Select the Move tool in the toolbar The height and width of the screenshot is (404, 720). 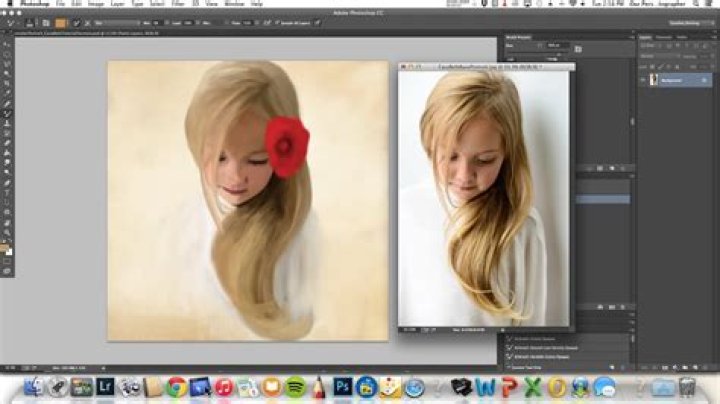coord(7,44)
